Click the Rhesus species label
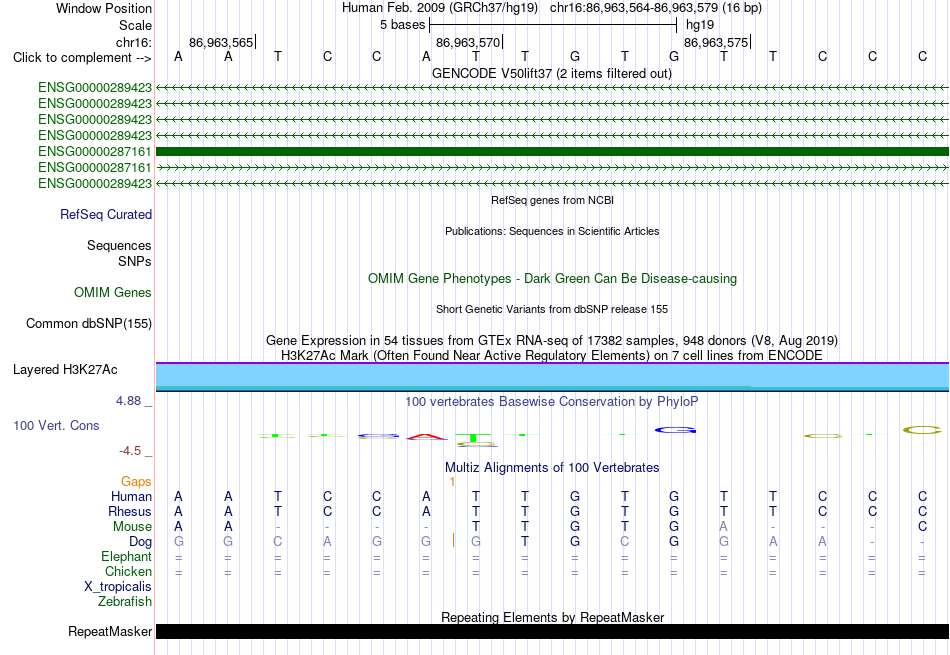 coord(130,511)
